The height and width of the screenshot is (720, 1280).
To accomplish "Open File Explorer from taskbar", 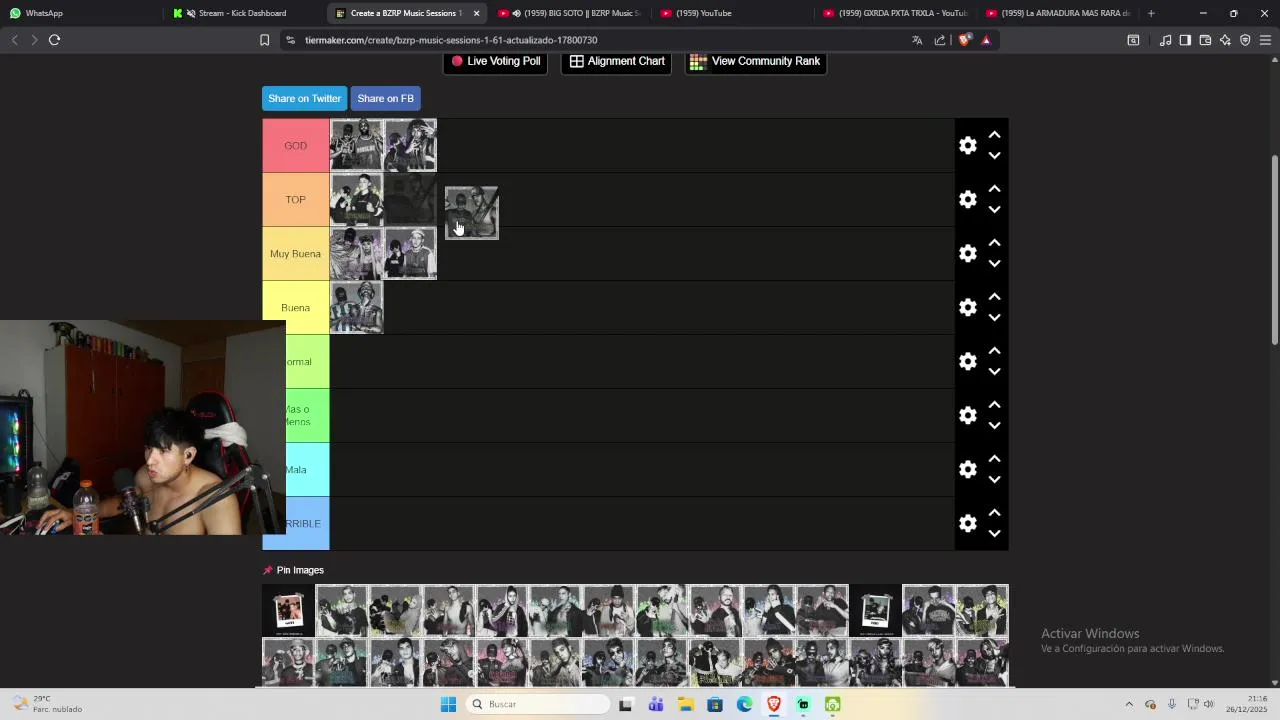I will [x=685, y=704].
